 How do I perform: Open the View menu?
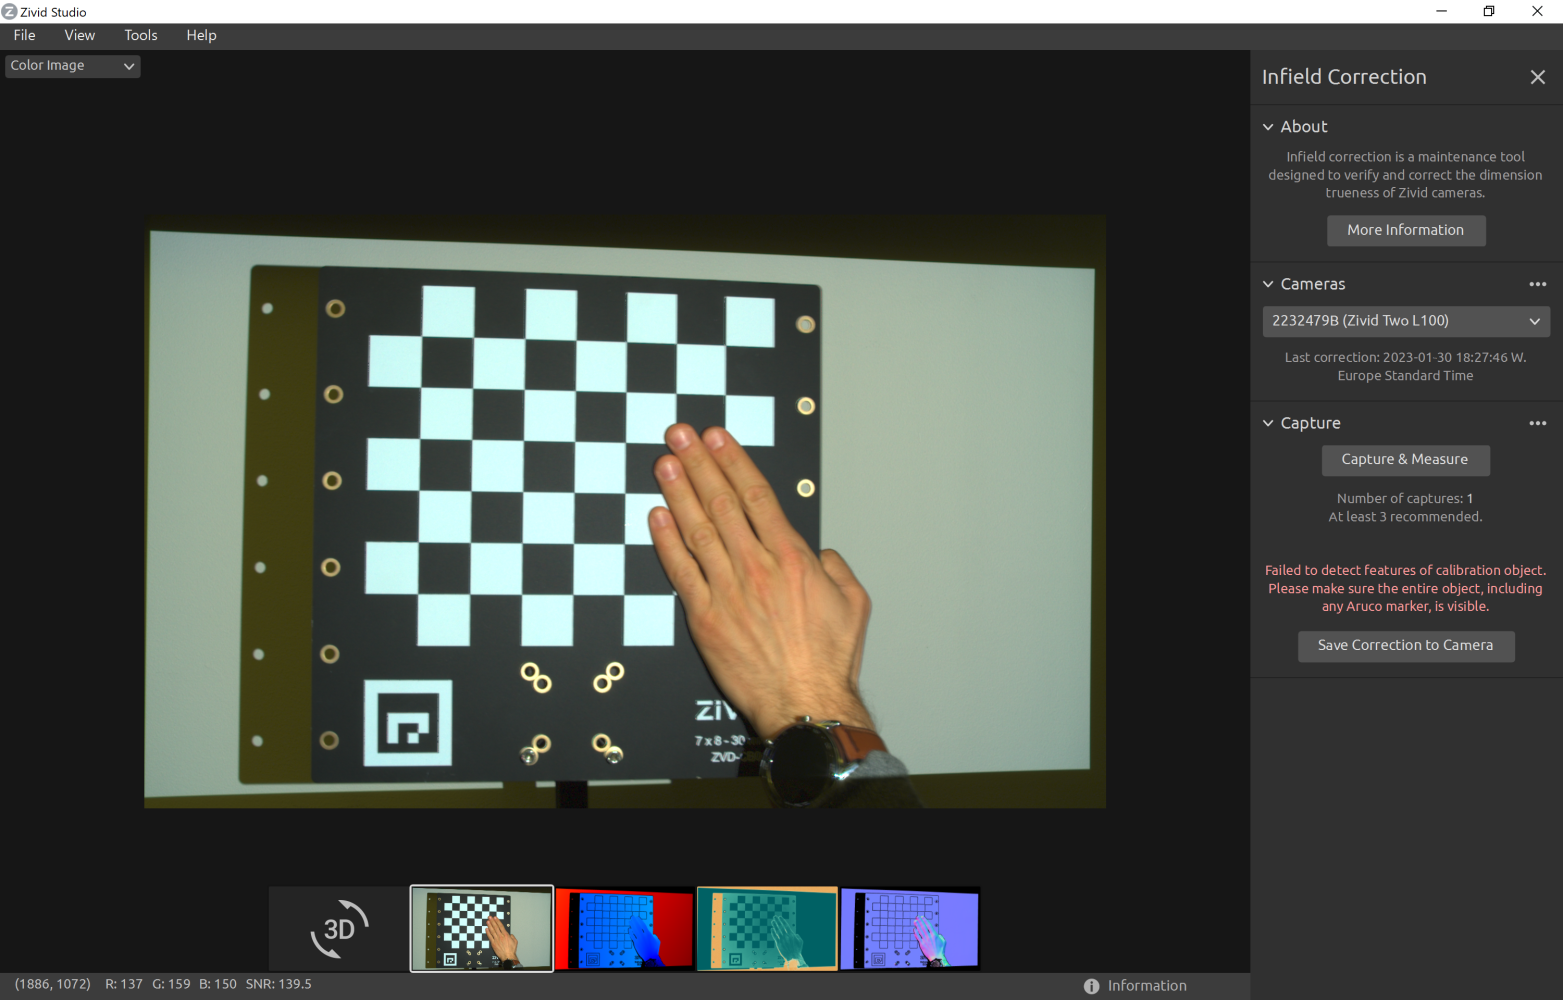(80, 35)
